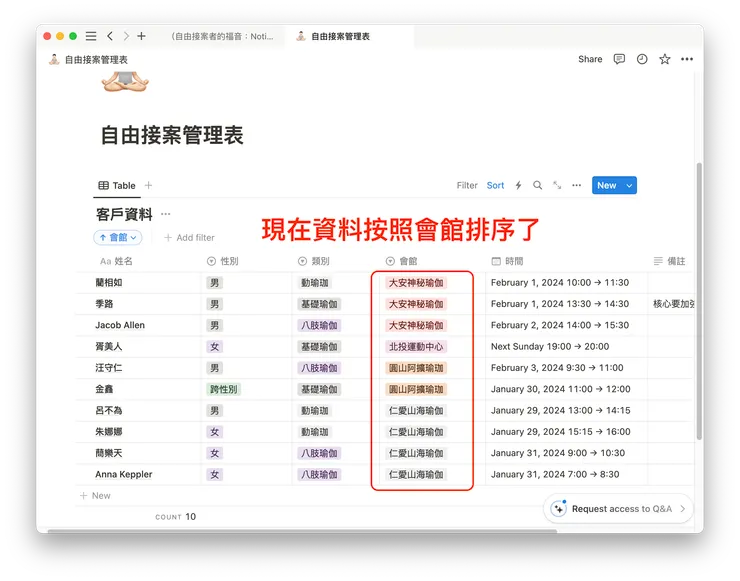Add a new row with + New

pyautogui.click(x=95, y=496)
